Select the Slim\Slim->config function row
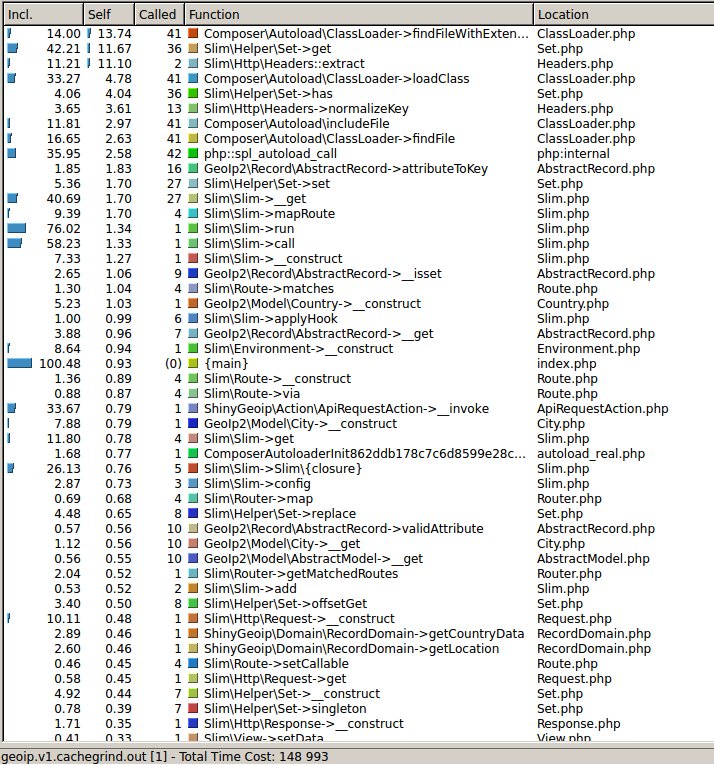This screenshot has width=714, height=765. pyautogui.click(x=359, y=483)
